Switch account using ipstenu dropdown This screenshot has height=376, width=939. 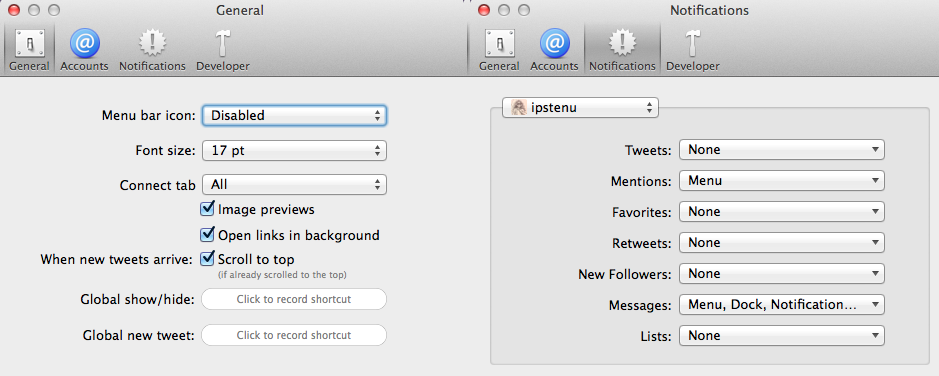[x=580, y=108]
